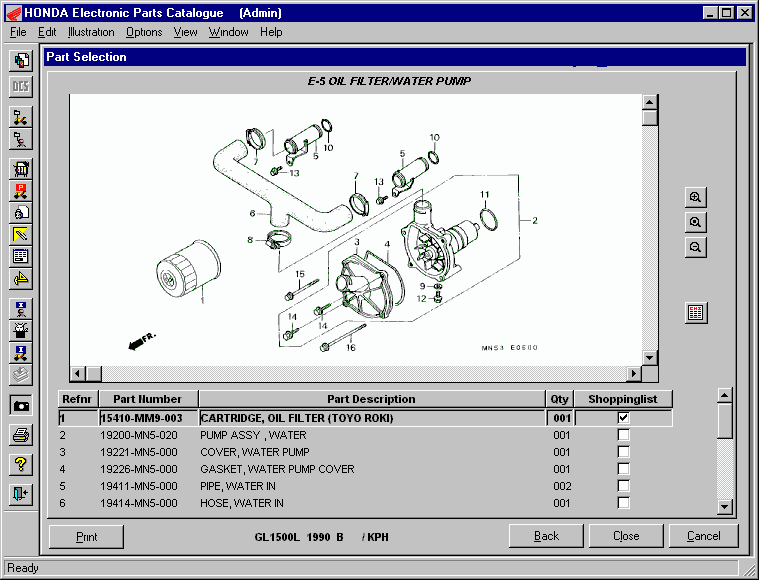Click the motorcycle with flag toolbar icon
Screen dimensions: 759x580
click(x=21, y=117)
